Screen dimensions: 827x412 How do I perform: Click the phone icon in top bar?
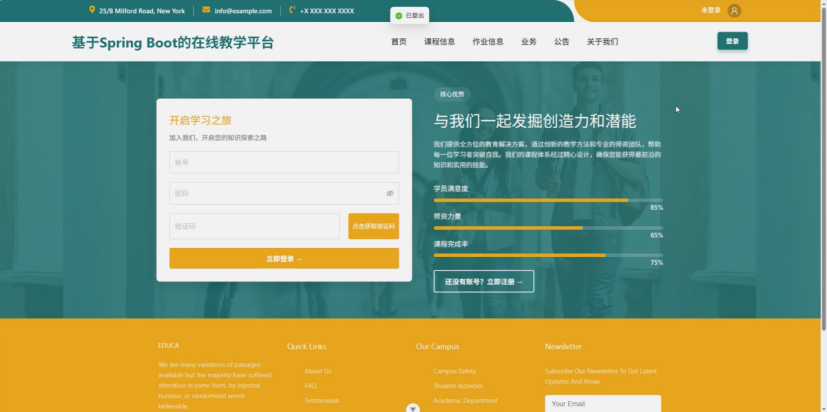[292, 10]
